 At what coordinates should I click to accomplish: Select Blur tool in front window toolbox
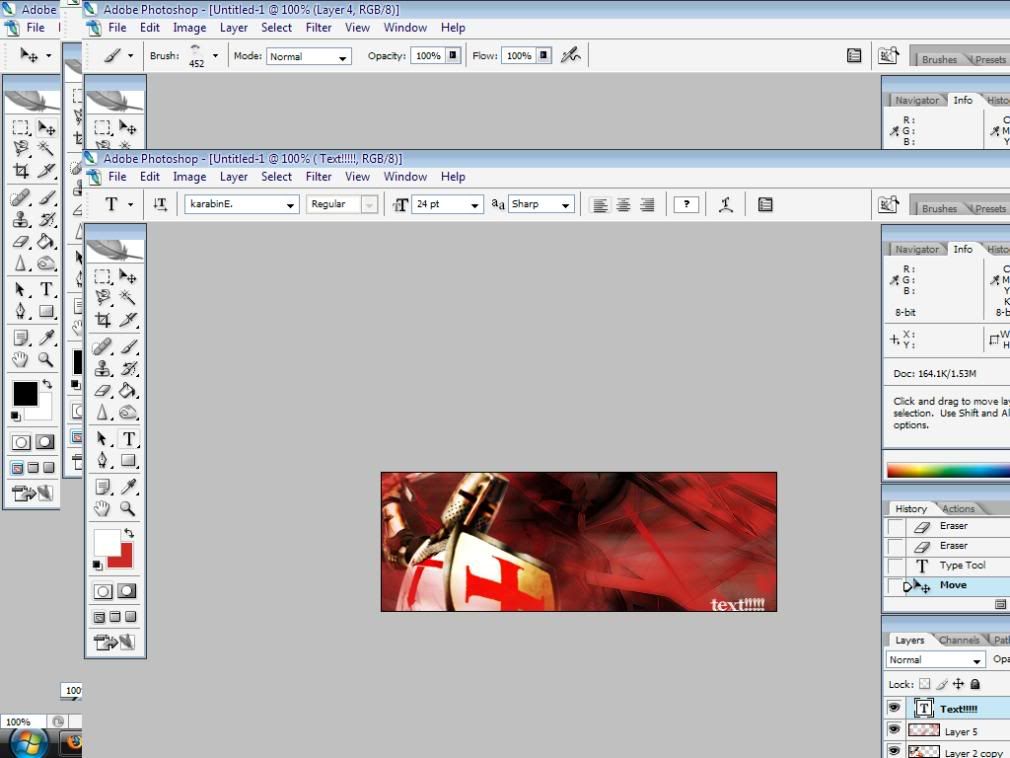click(x=102, y=412)
